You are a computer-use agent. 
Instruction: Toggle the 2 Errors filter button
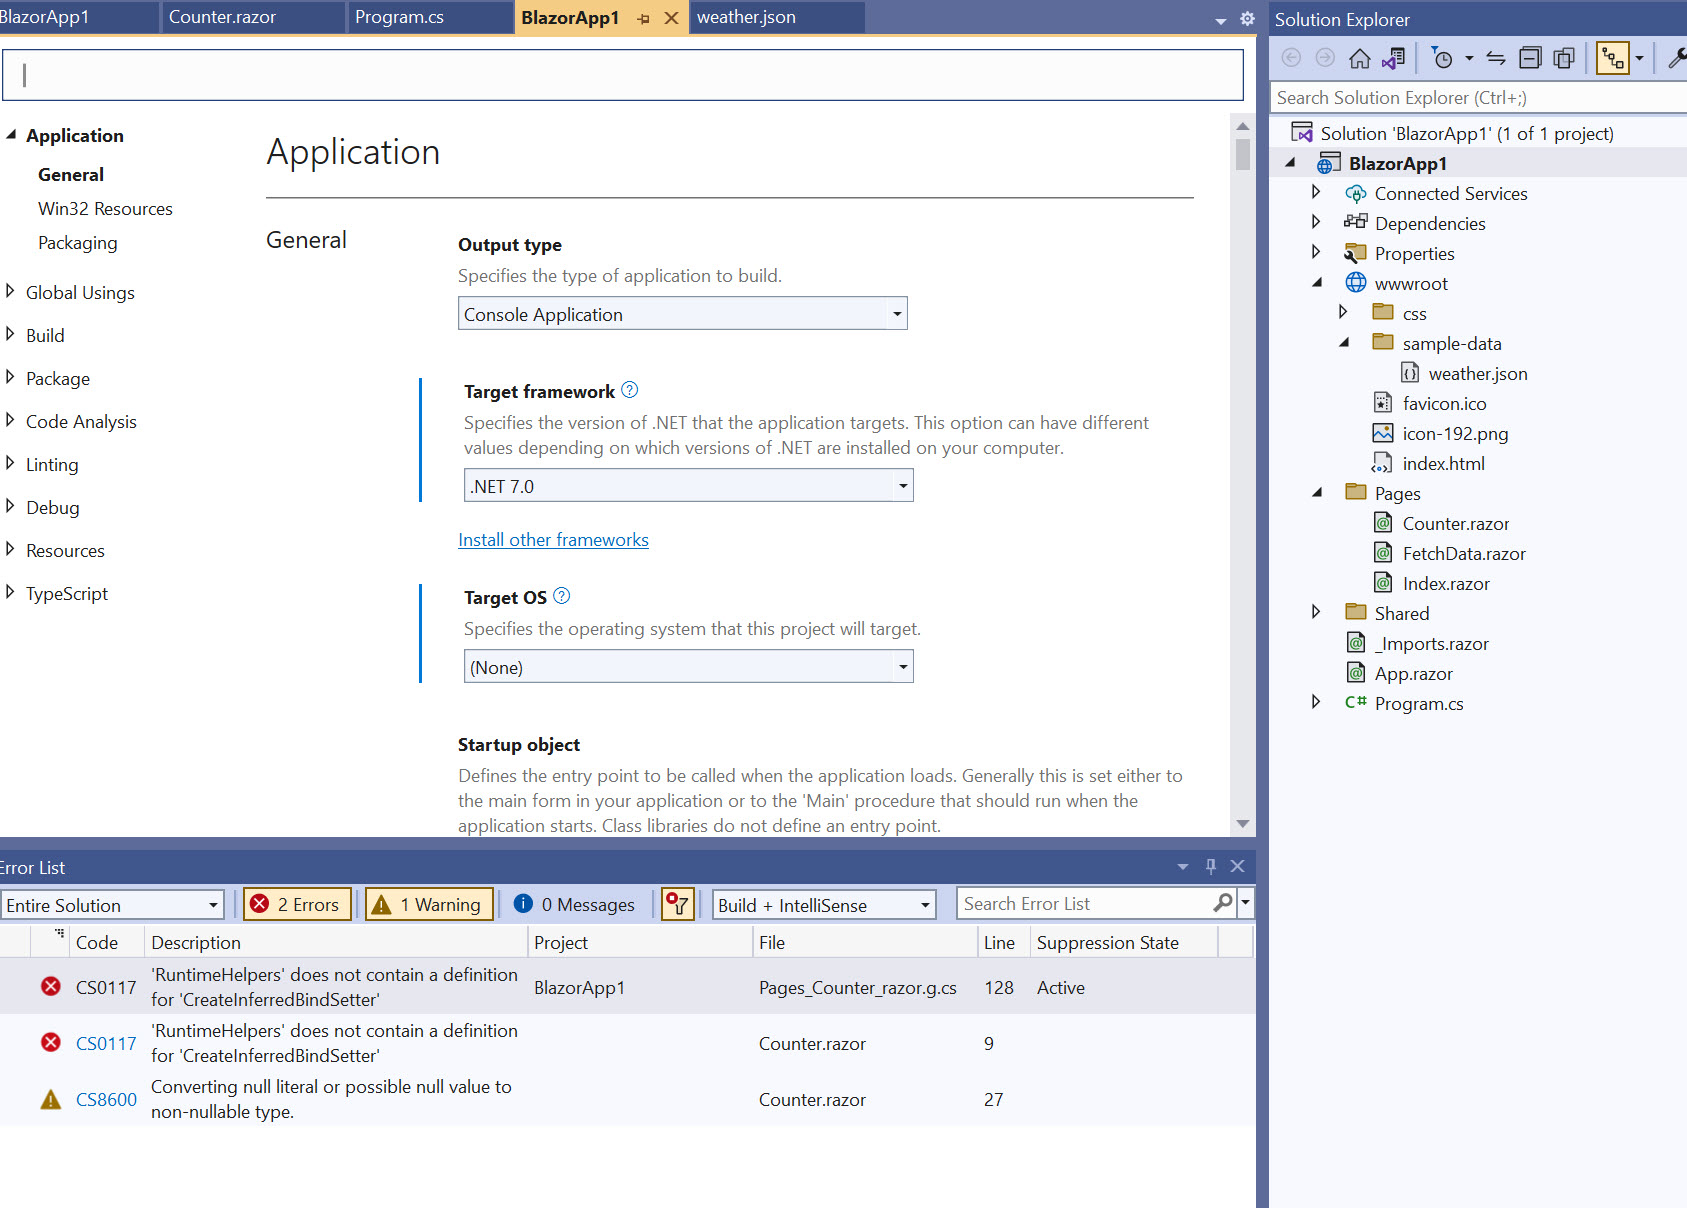pos(298,904)
